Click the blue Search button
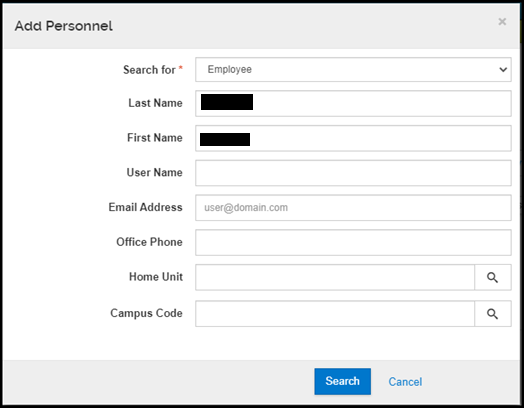The width and height of the screenshot is (524, 408). pyautogui.click(x=343, y=381)
